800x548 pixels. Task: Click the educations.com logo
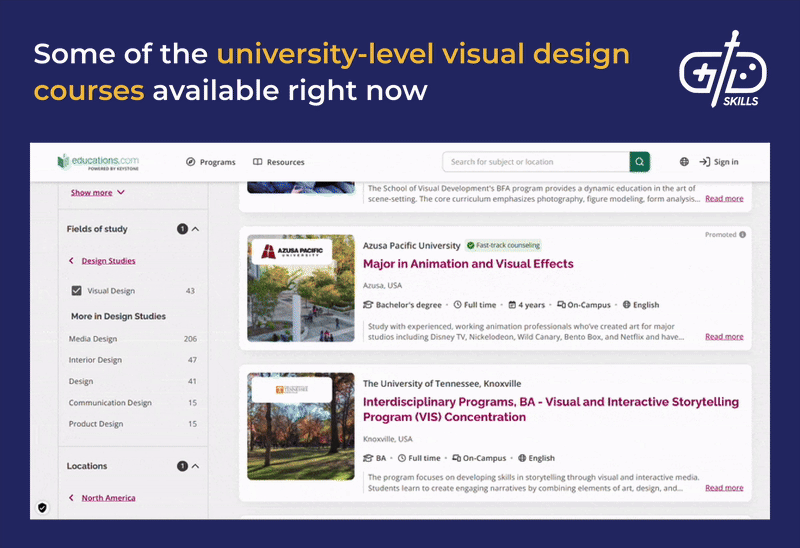[x=98, y=162]
